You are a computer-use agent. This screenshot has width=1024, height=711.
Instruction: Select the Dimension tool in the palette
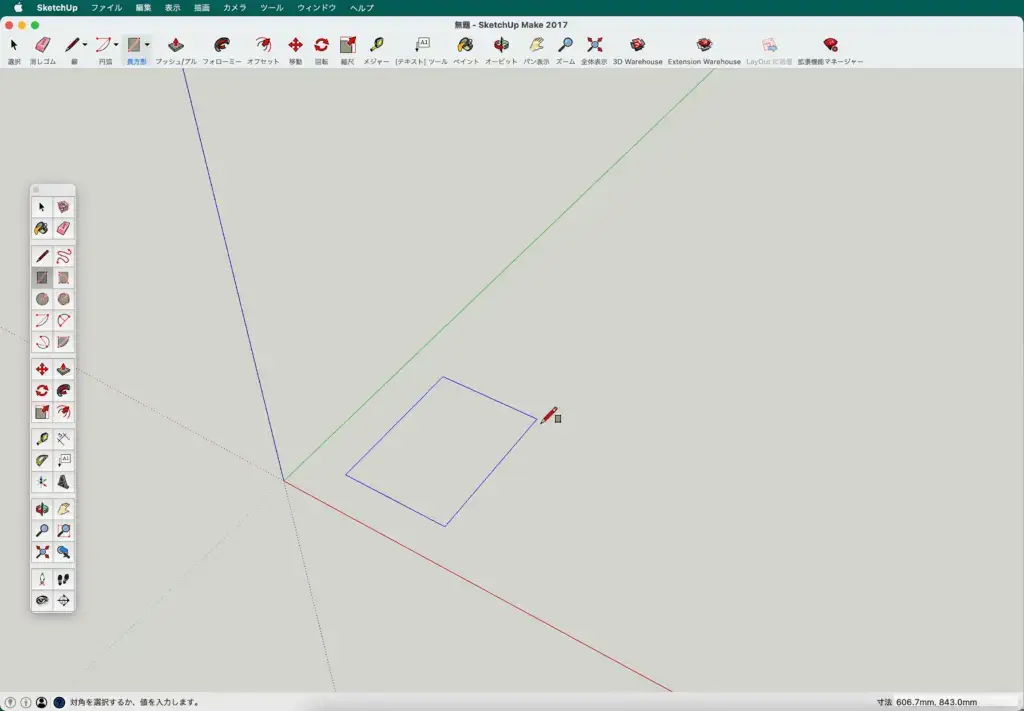[x=63, y=439]
